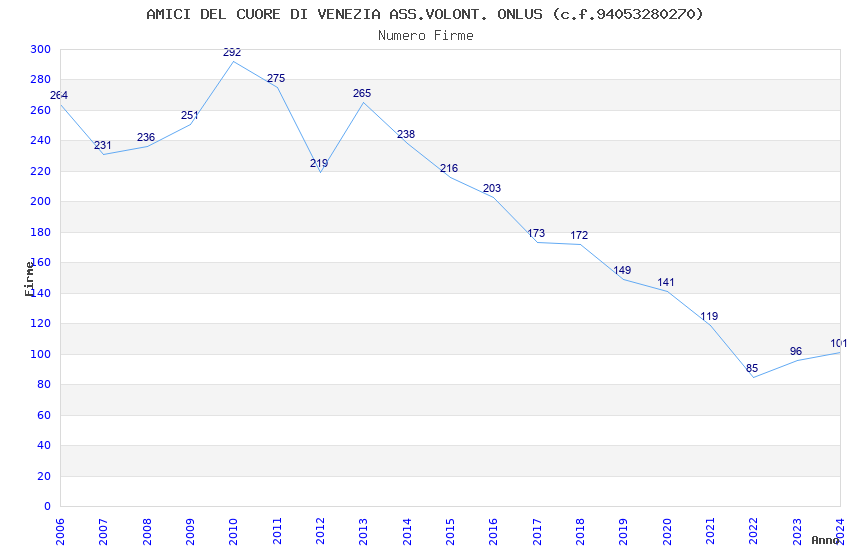Click y-axis tick value 100
The image size is (850, 550).
pos(41,354)
